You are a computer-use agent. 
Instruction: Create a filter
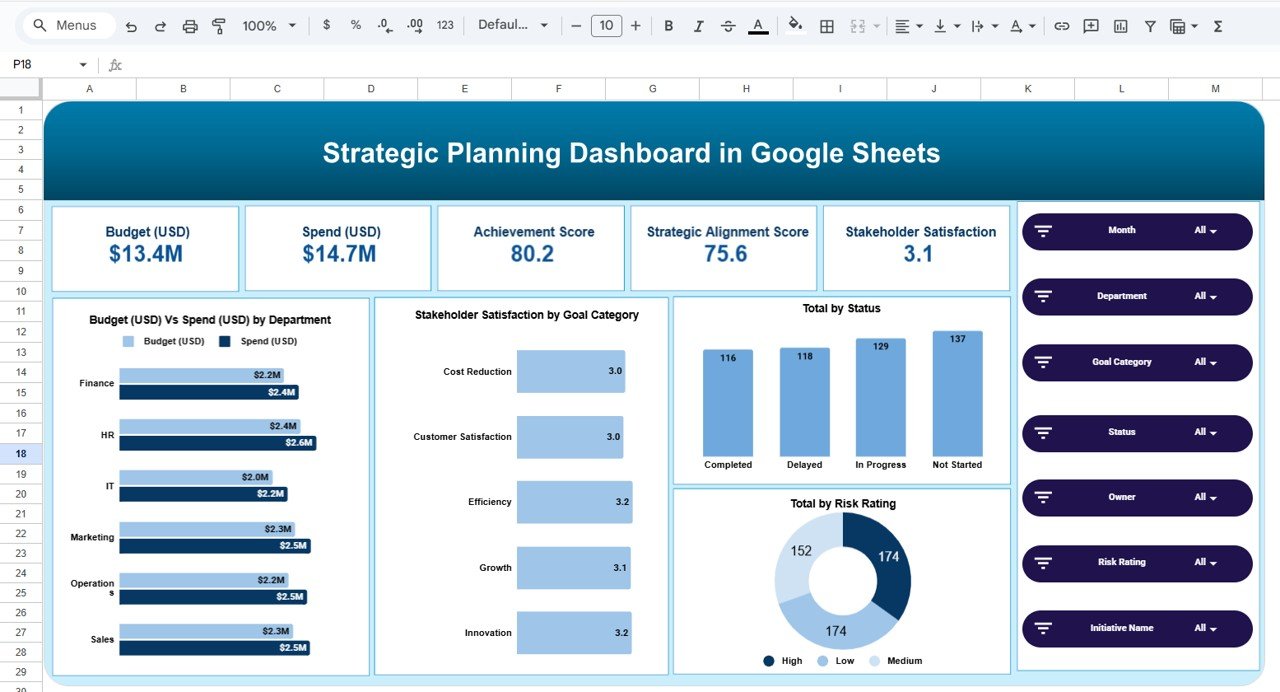[1150, 26]
